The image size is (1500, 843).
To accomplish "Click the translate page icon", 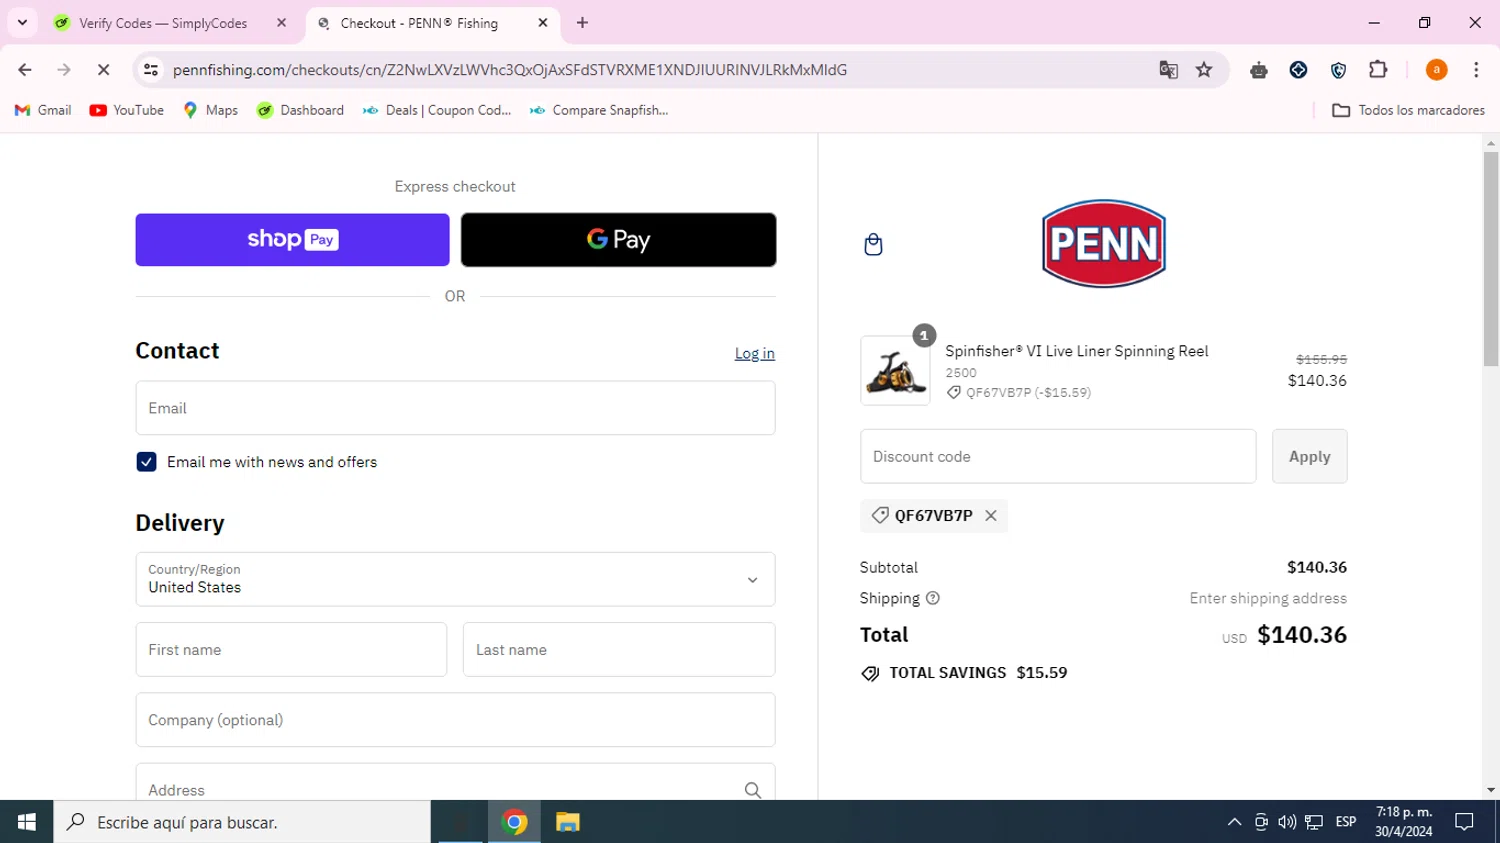I will [1168, 70].
